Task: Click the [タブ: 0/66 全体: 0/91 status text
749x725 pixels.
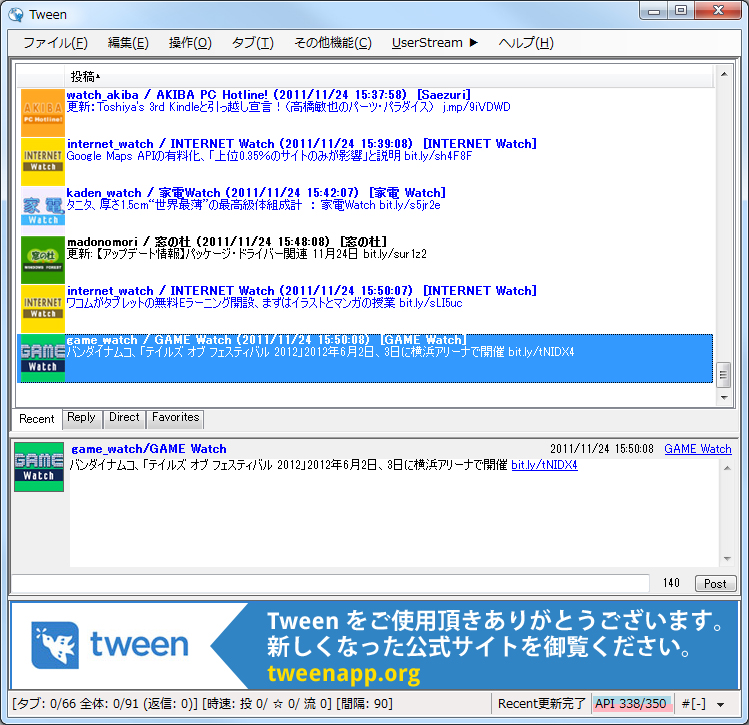Action: (202, 704)
